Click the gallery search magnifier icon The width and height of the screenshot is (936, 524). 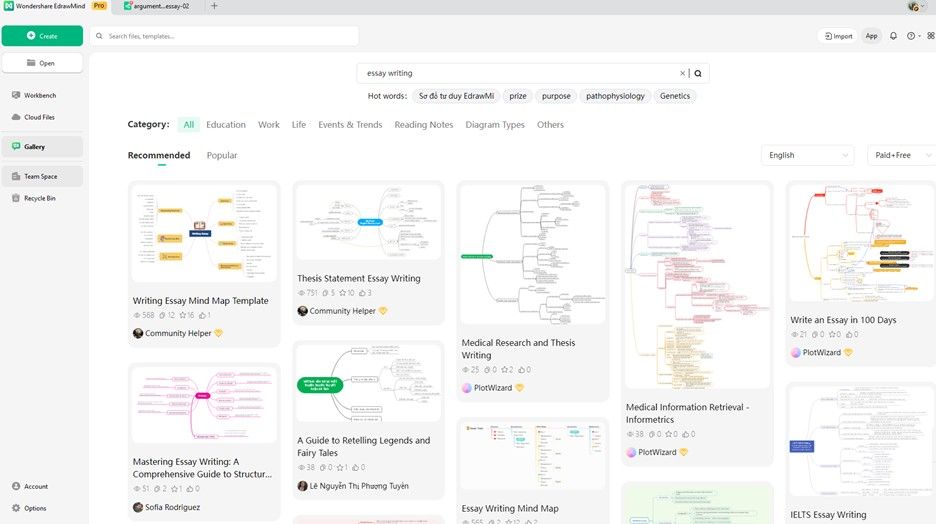(x=698, y=73)
